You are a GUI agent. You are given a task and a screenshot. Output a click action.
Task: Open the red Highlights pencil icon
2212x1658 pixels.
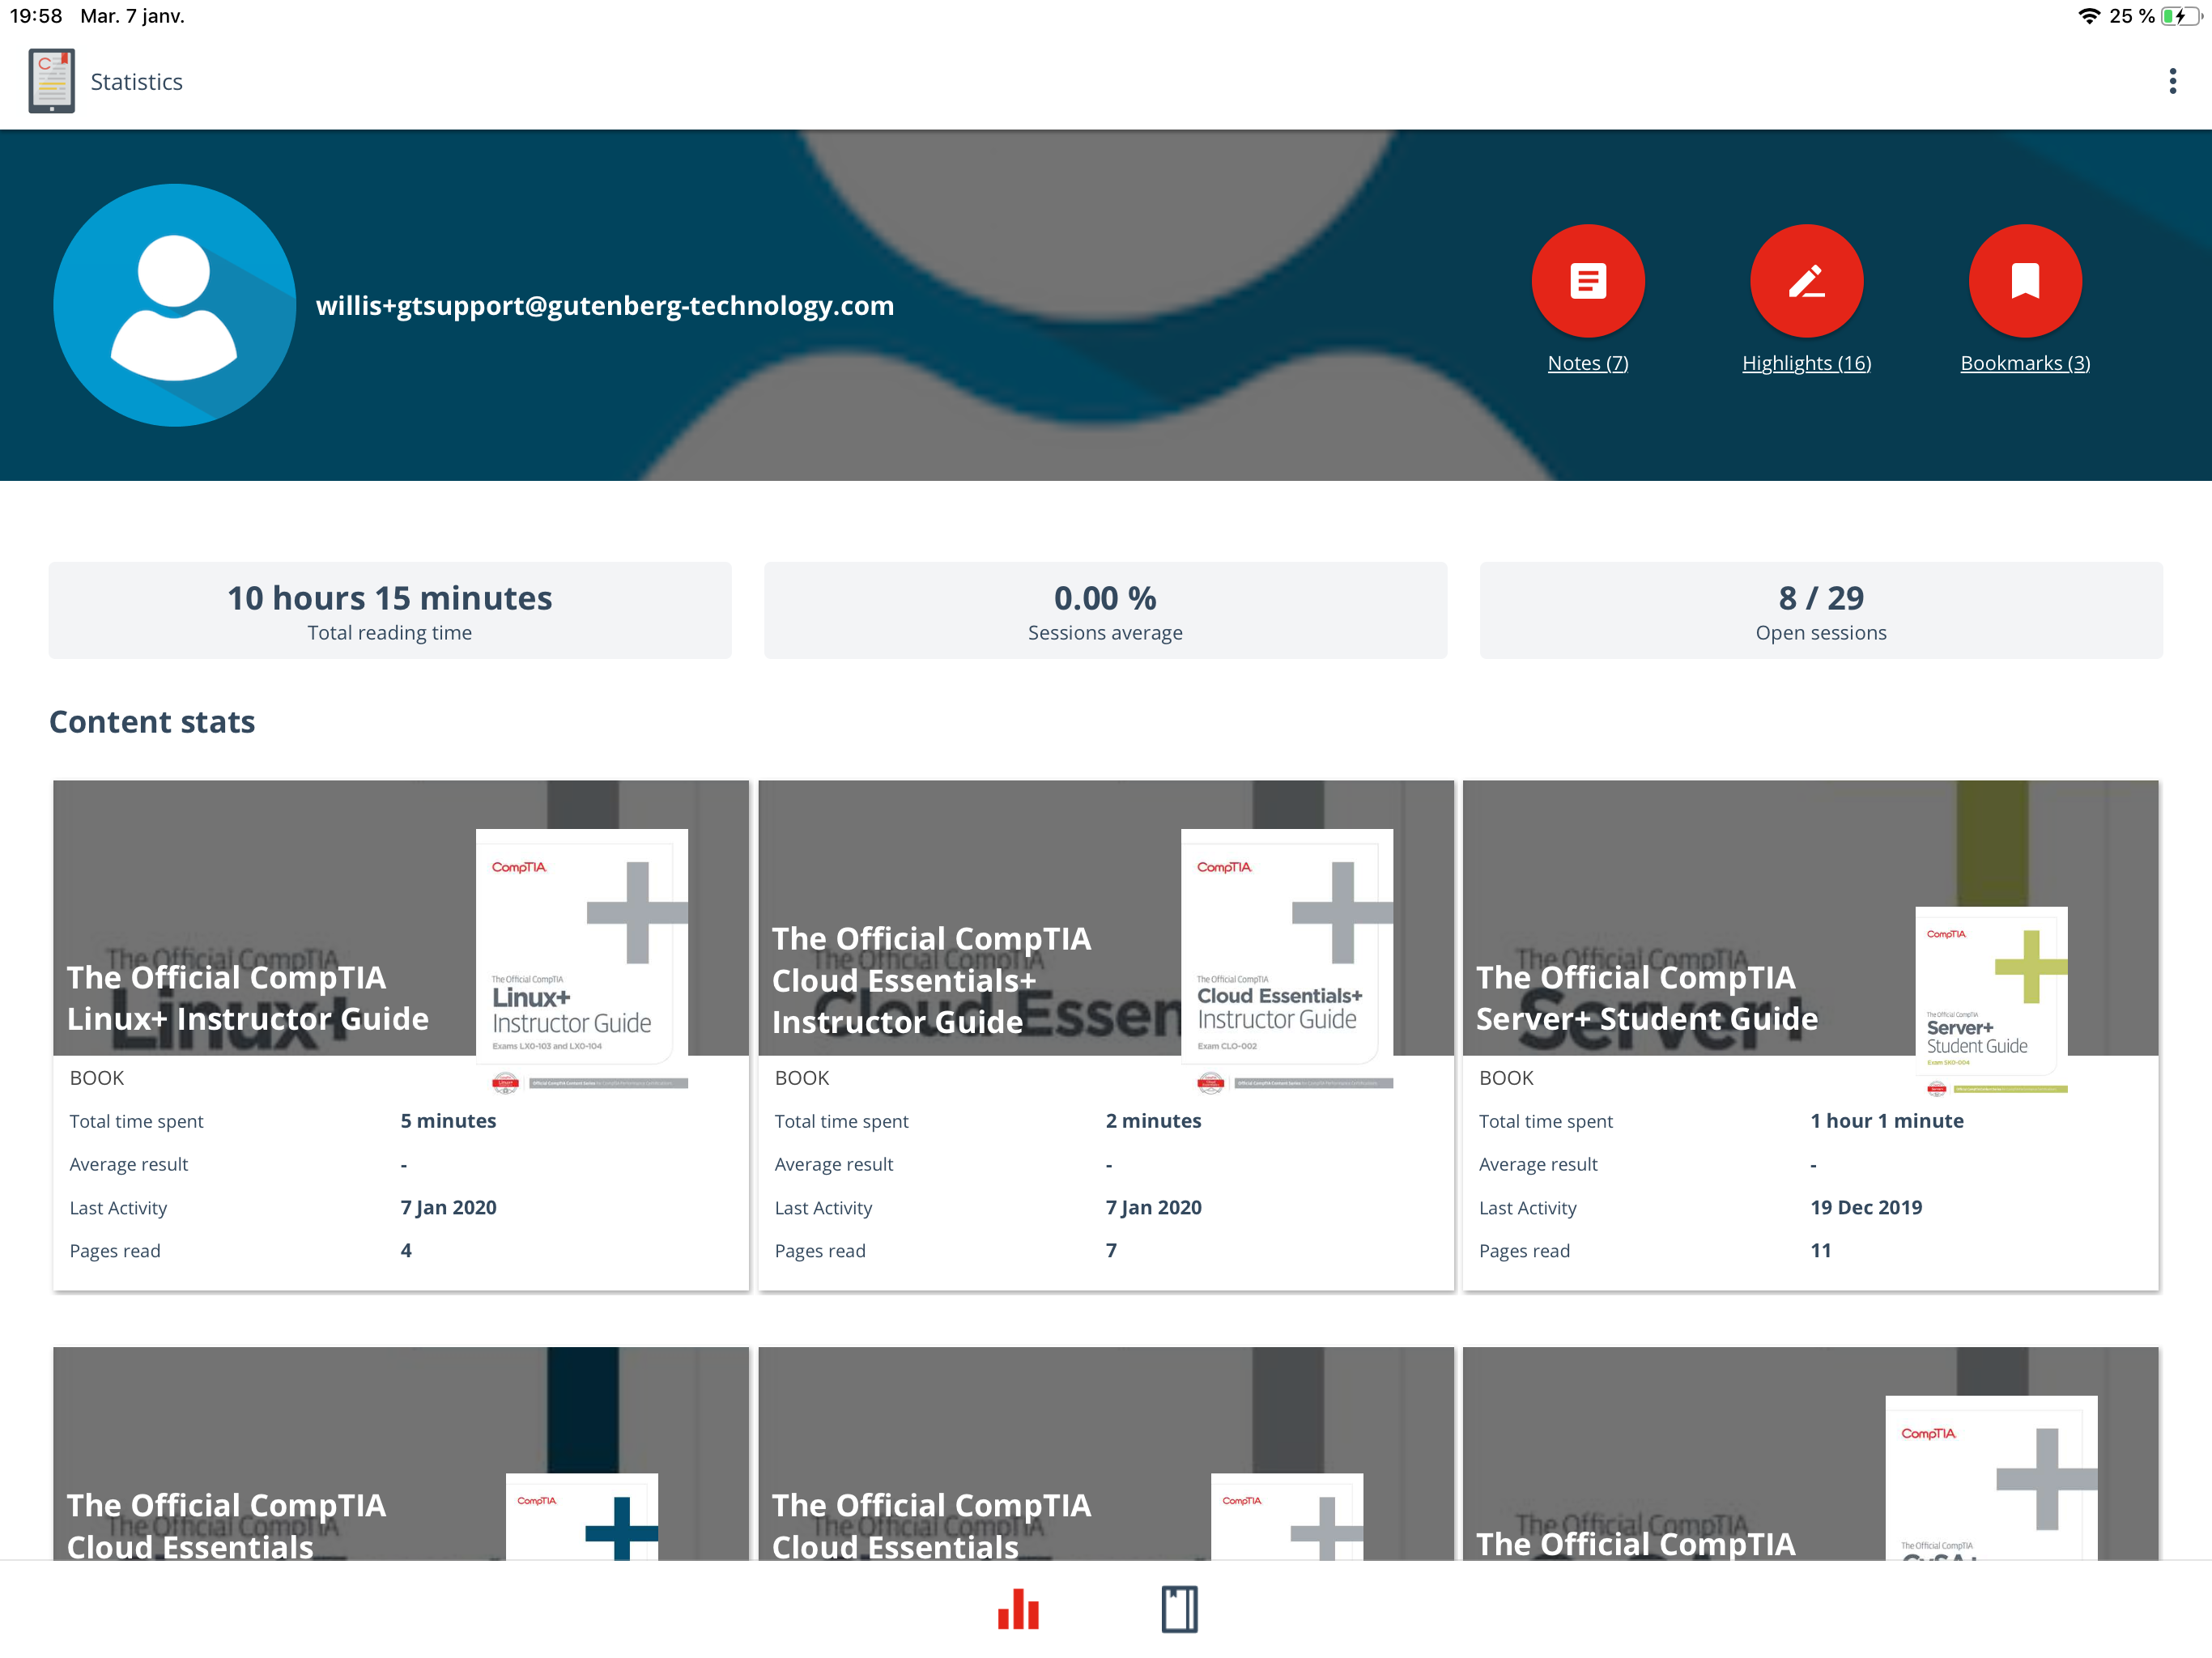pyautogui.click(x=1806, y=281)
